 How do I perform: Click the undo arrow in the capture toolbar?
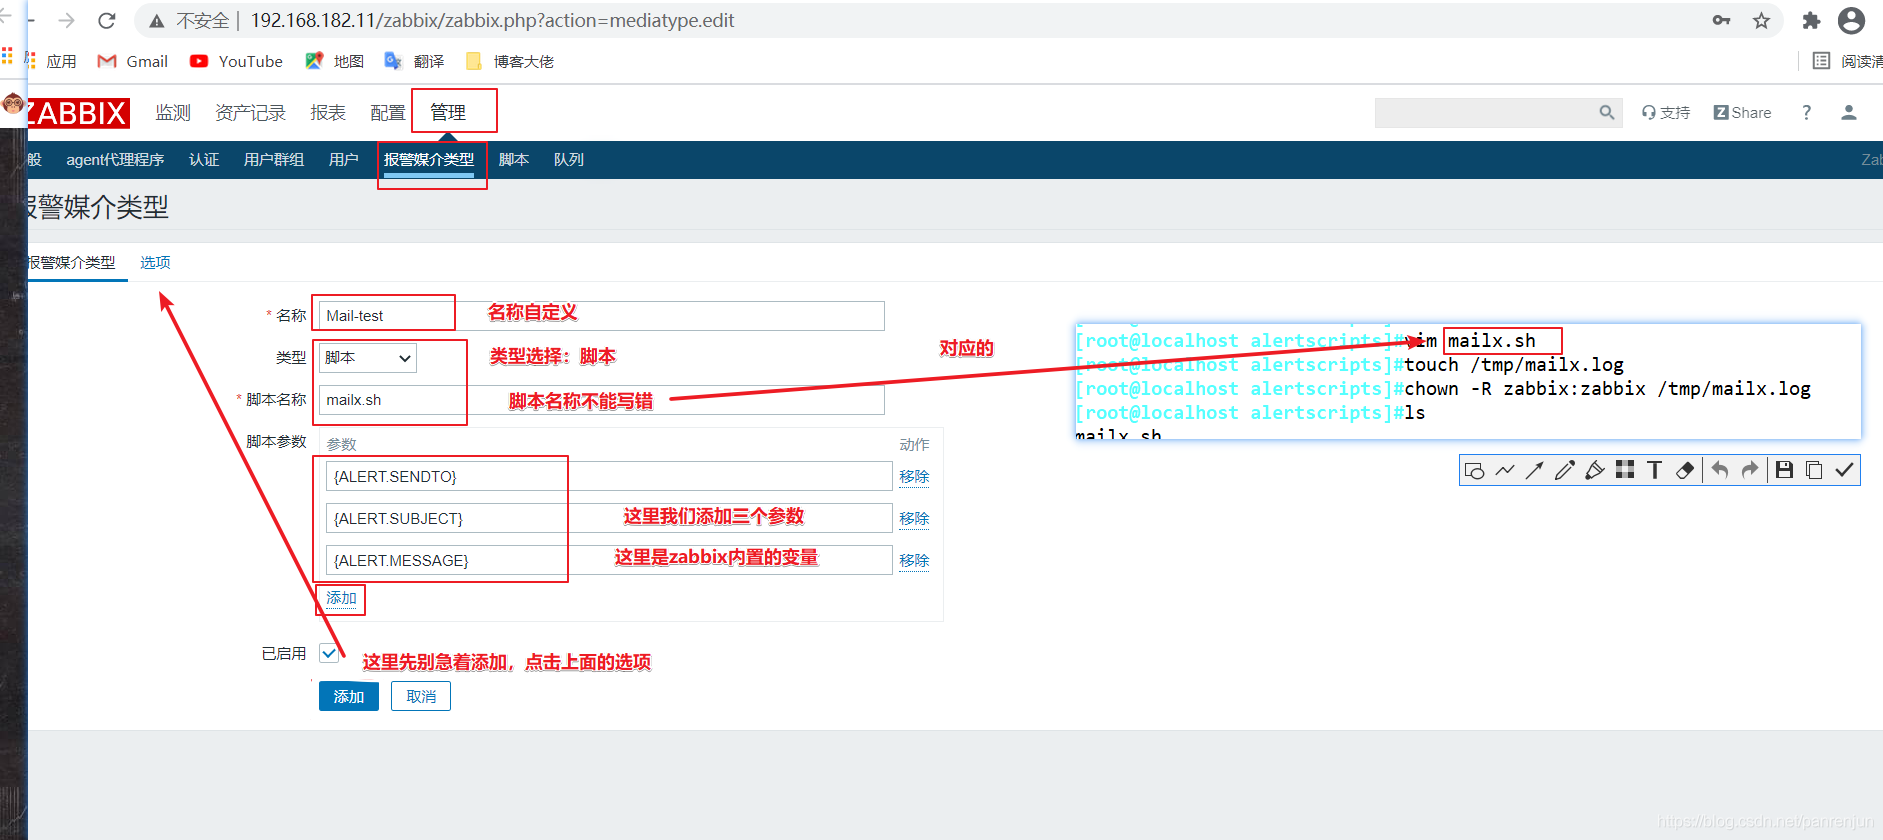[1720, 470]
